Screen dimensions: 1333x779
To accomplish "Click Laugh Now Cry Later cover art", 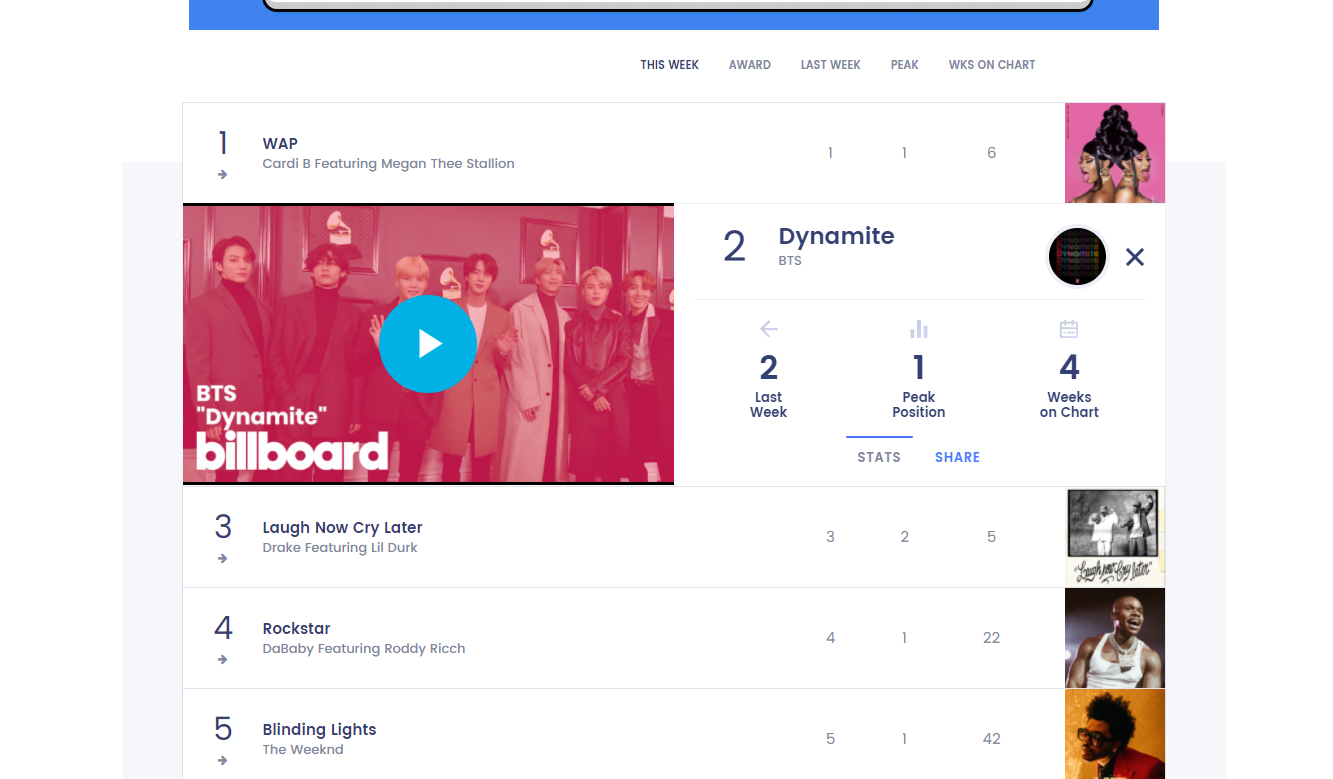I will [x=1115, y=537].
